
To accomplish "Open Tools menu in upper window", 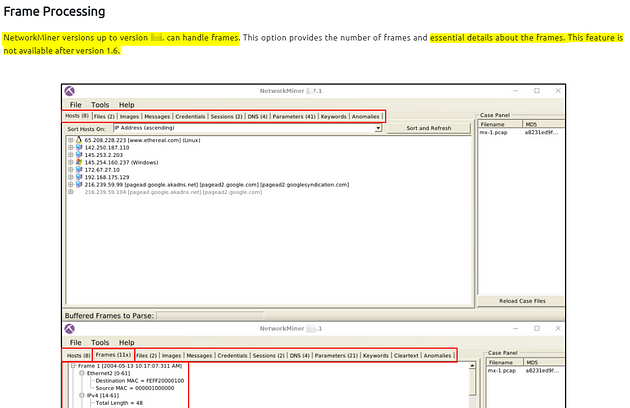I will 100,105.
